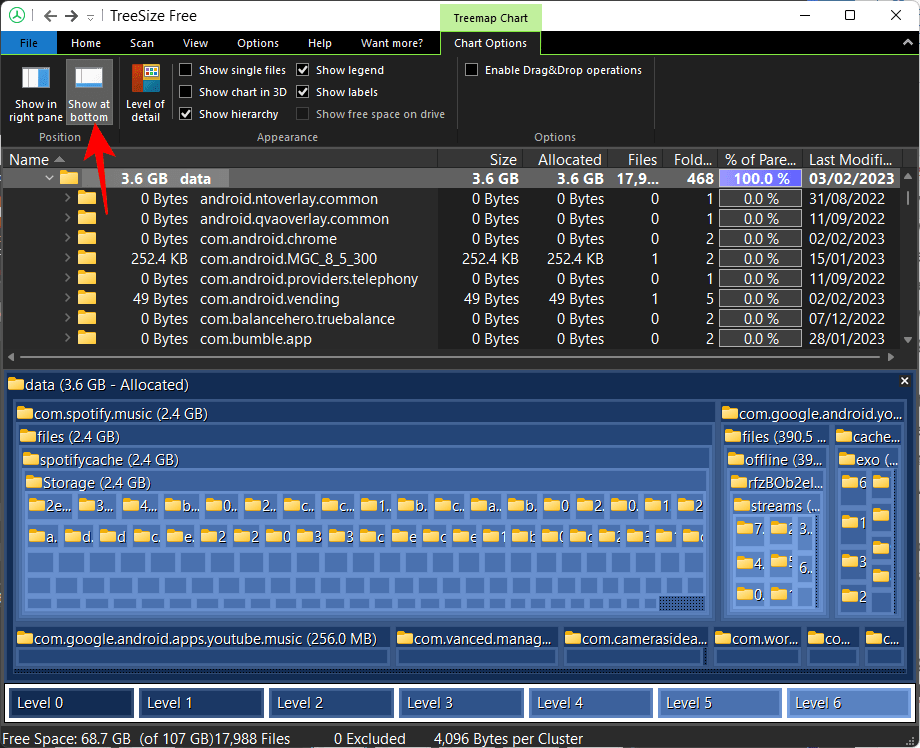Expand com.android.providers.telephony folder
Screen dimensions: 920x748
pyautogui.click(x=67, y=277)
